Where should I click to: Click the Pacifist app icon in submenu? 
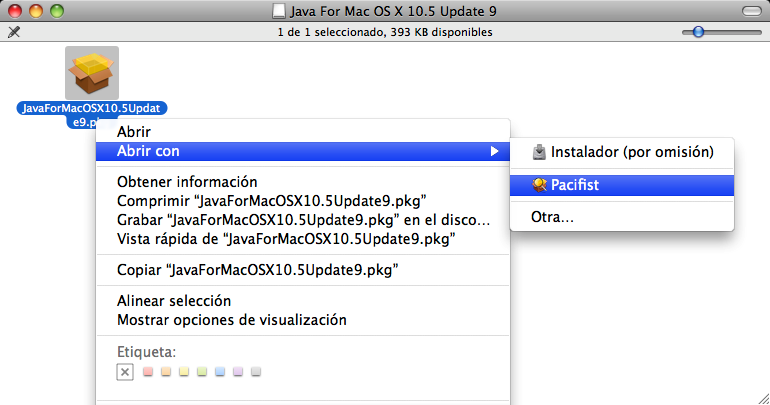point(539,185)
